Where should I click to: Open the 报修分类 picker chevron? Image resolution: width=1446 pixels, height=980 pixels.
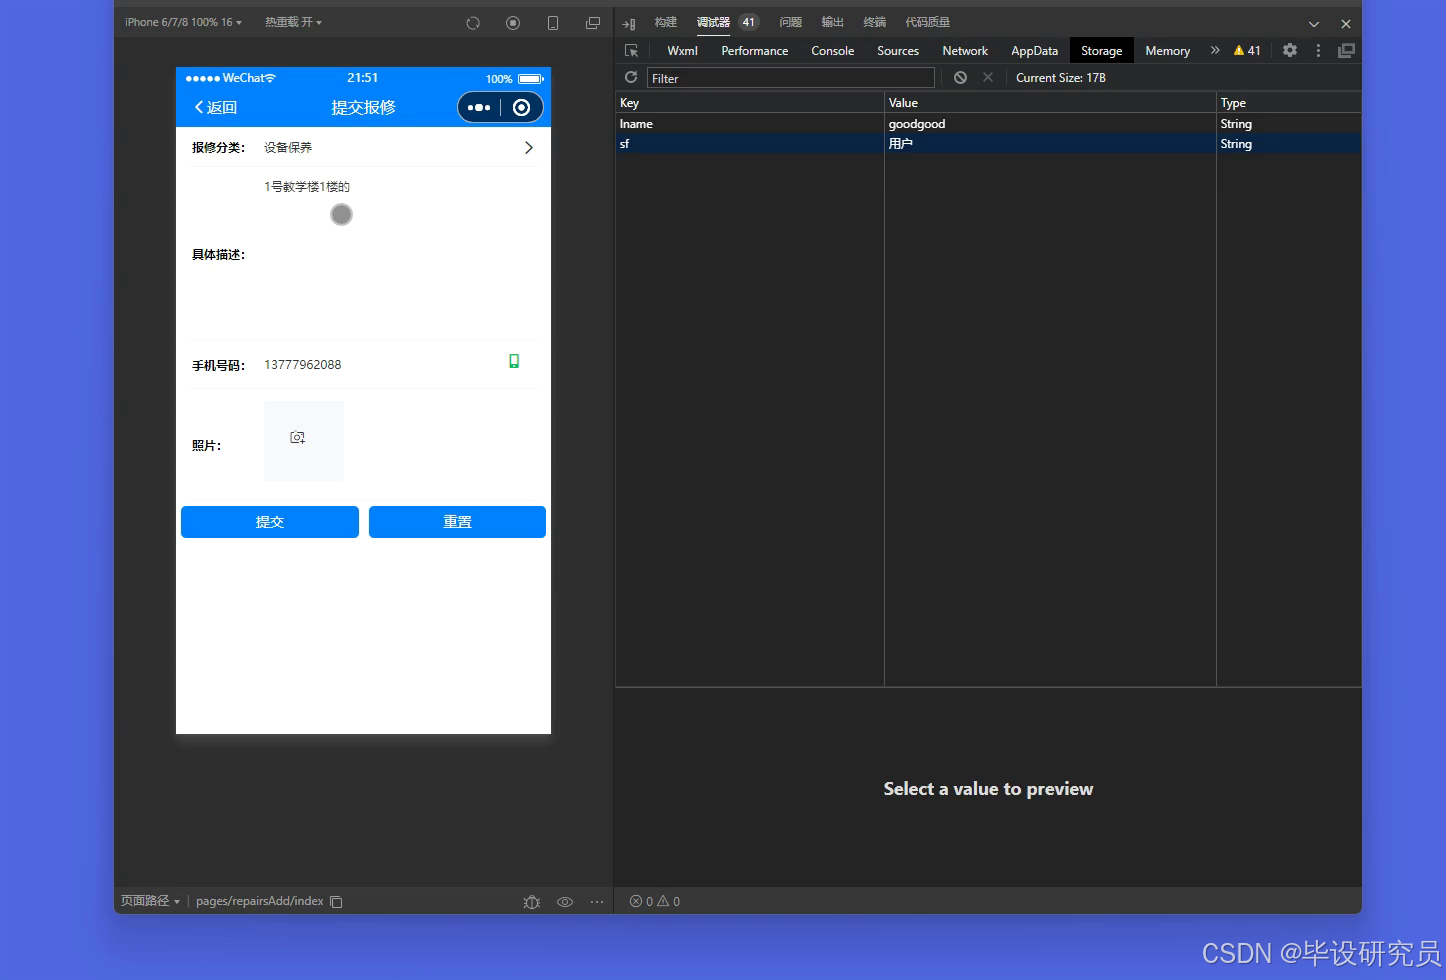click(528, 148)
